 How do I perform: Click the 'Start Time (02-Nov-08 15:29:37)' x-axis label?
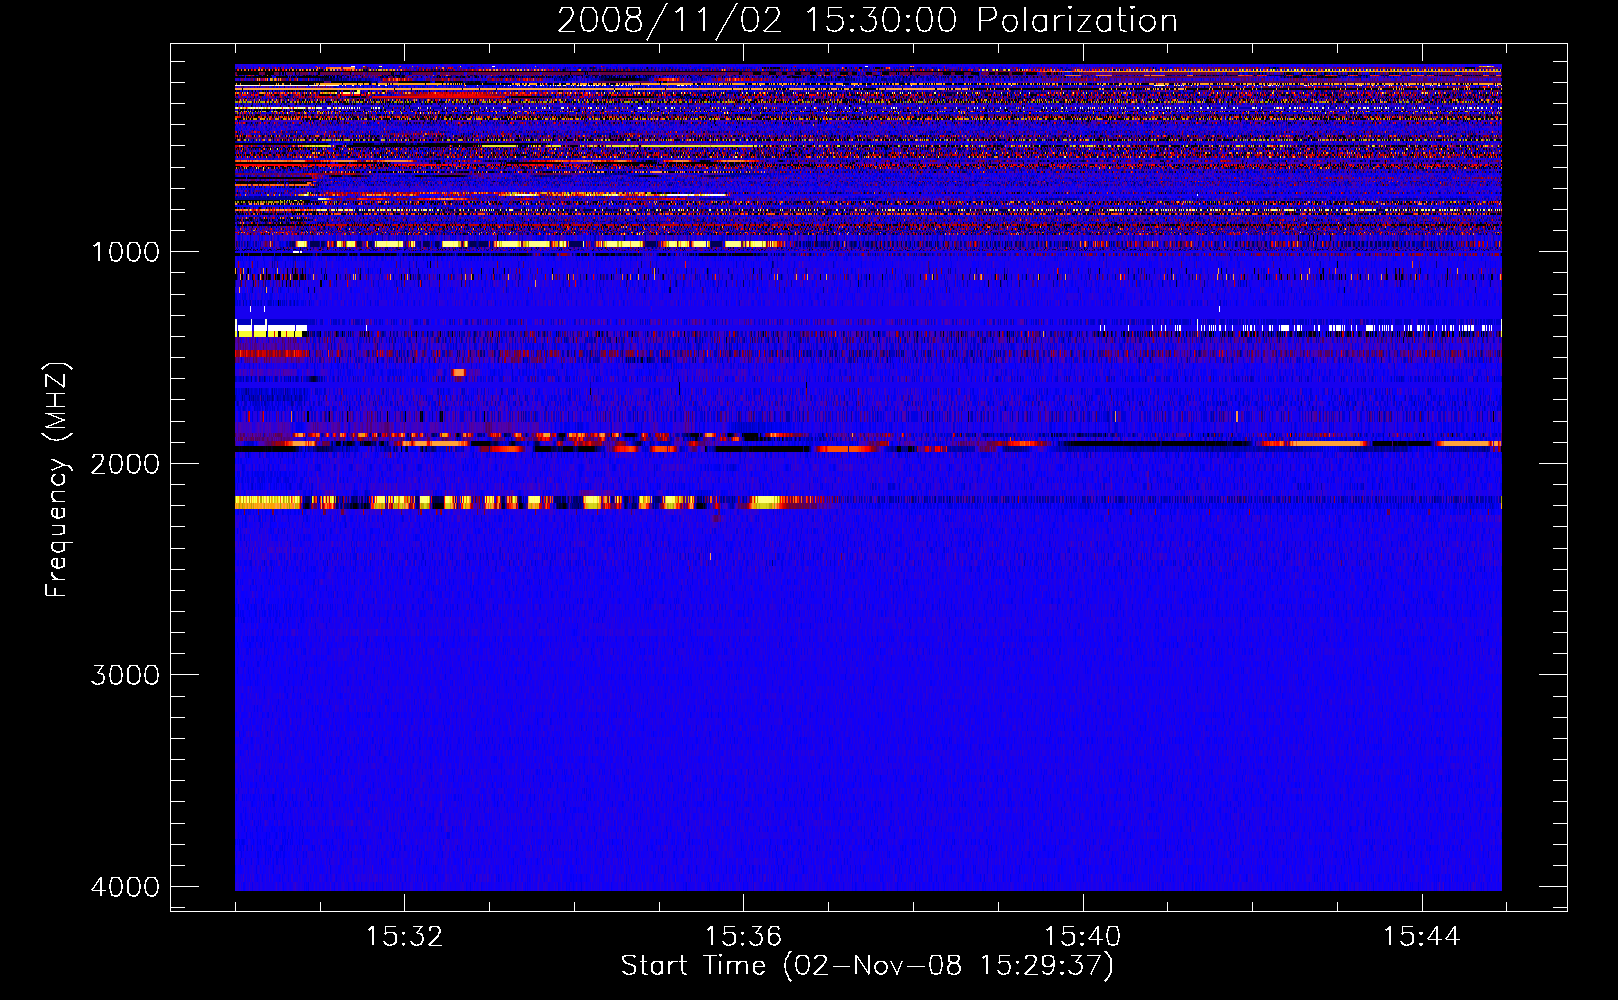coord(867,966)
